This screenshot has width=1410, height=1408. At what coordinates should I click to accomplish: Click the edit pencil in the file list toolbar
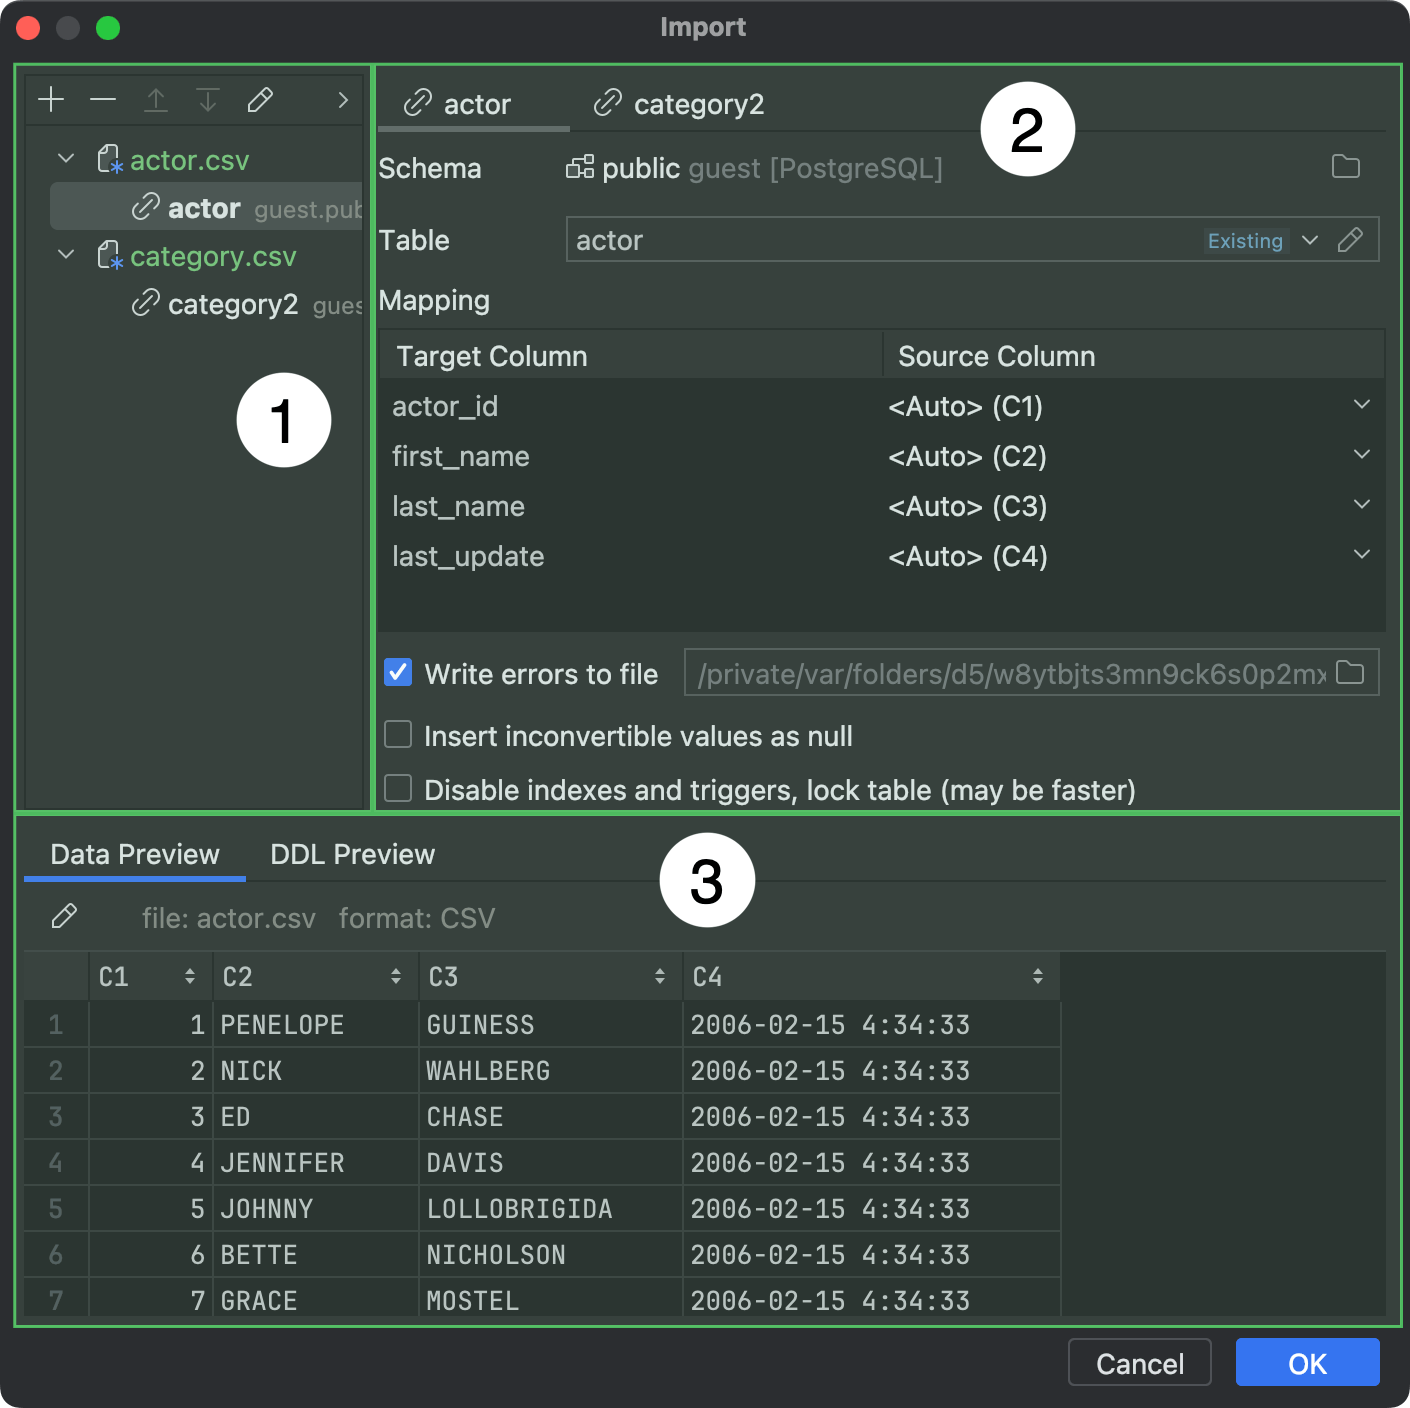click(260, 99)
